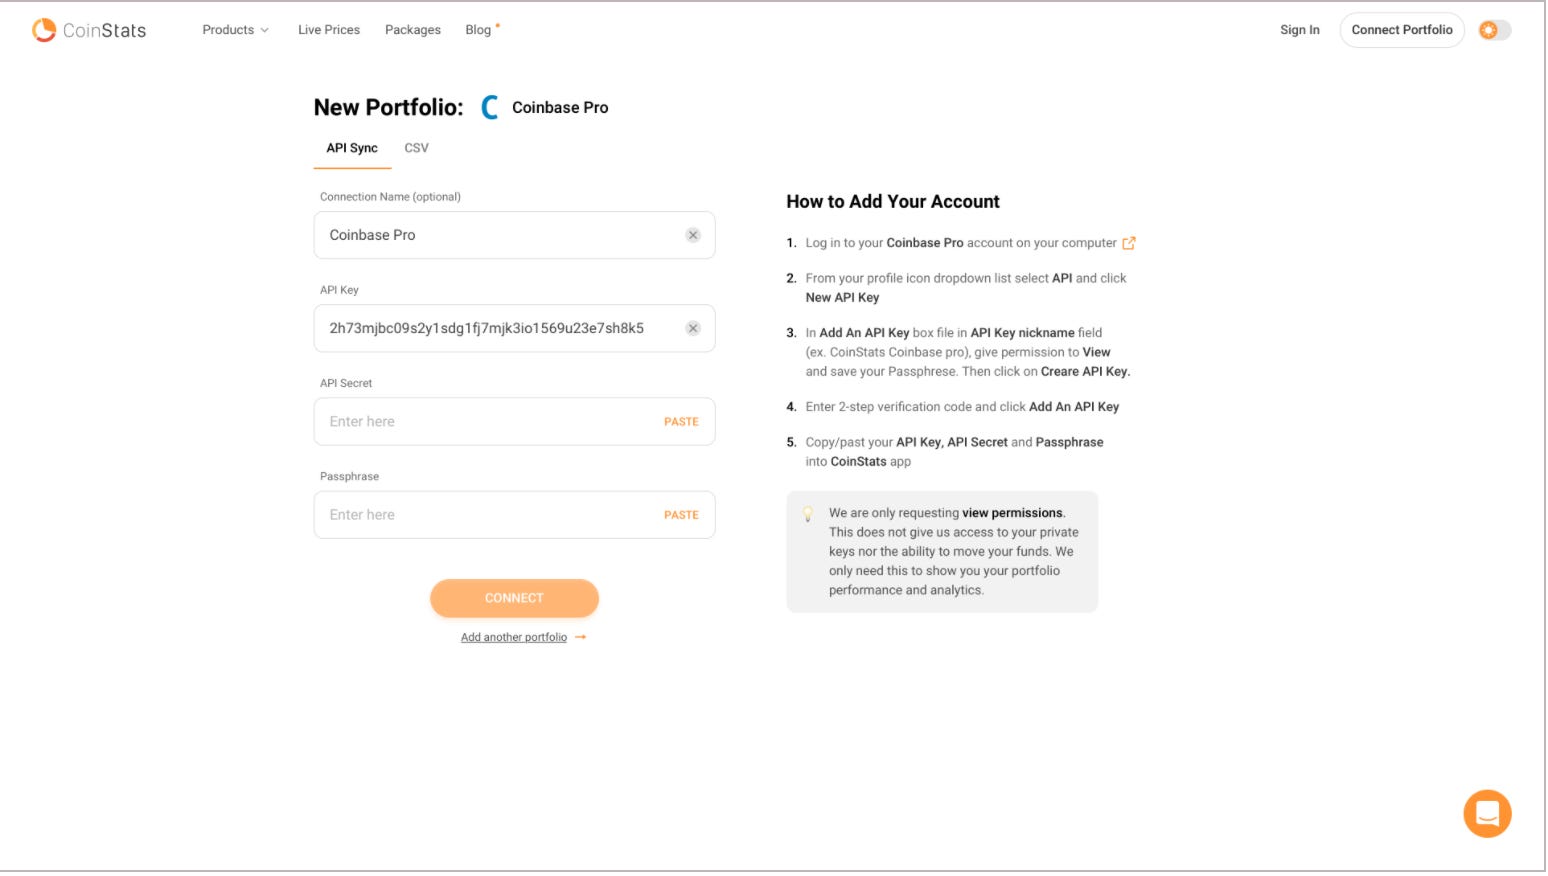Viewport: 1548px width, 876px height.
Task: Go to the Packages page
Action: coord(413,30)
